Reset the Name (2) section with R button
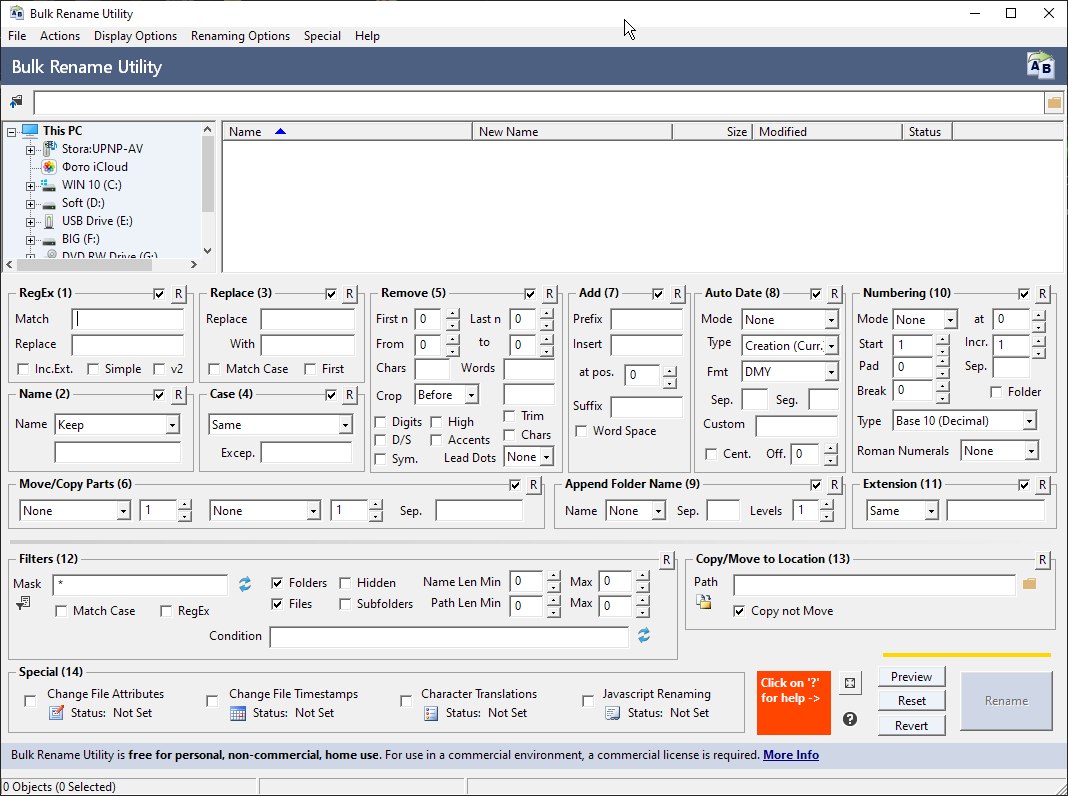This screenshot has width=1068, height=796. pos(178,395)
